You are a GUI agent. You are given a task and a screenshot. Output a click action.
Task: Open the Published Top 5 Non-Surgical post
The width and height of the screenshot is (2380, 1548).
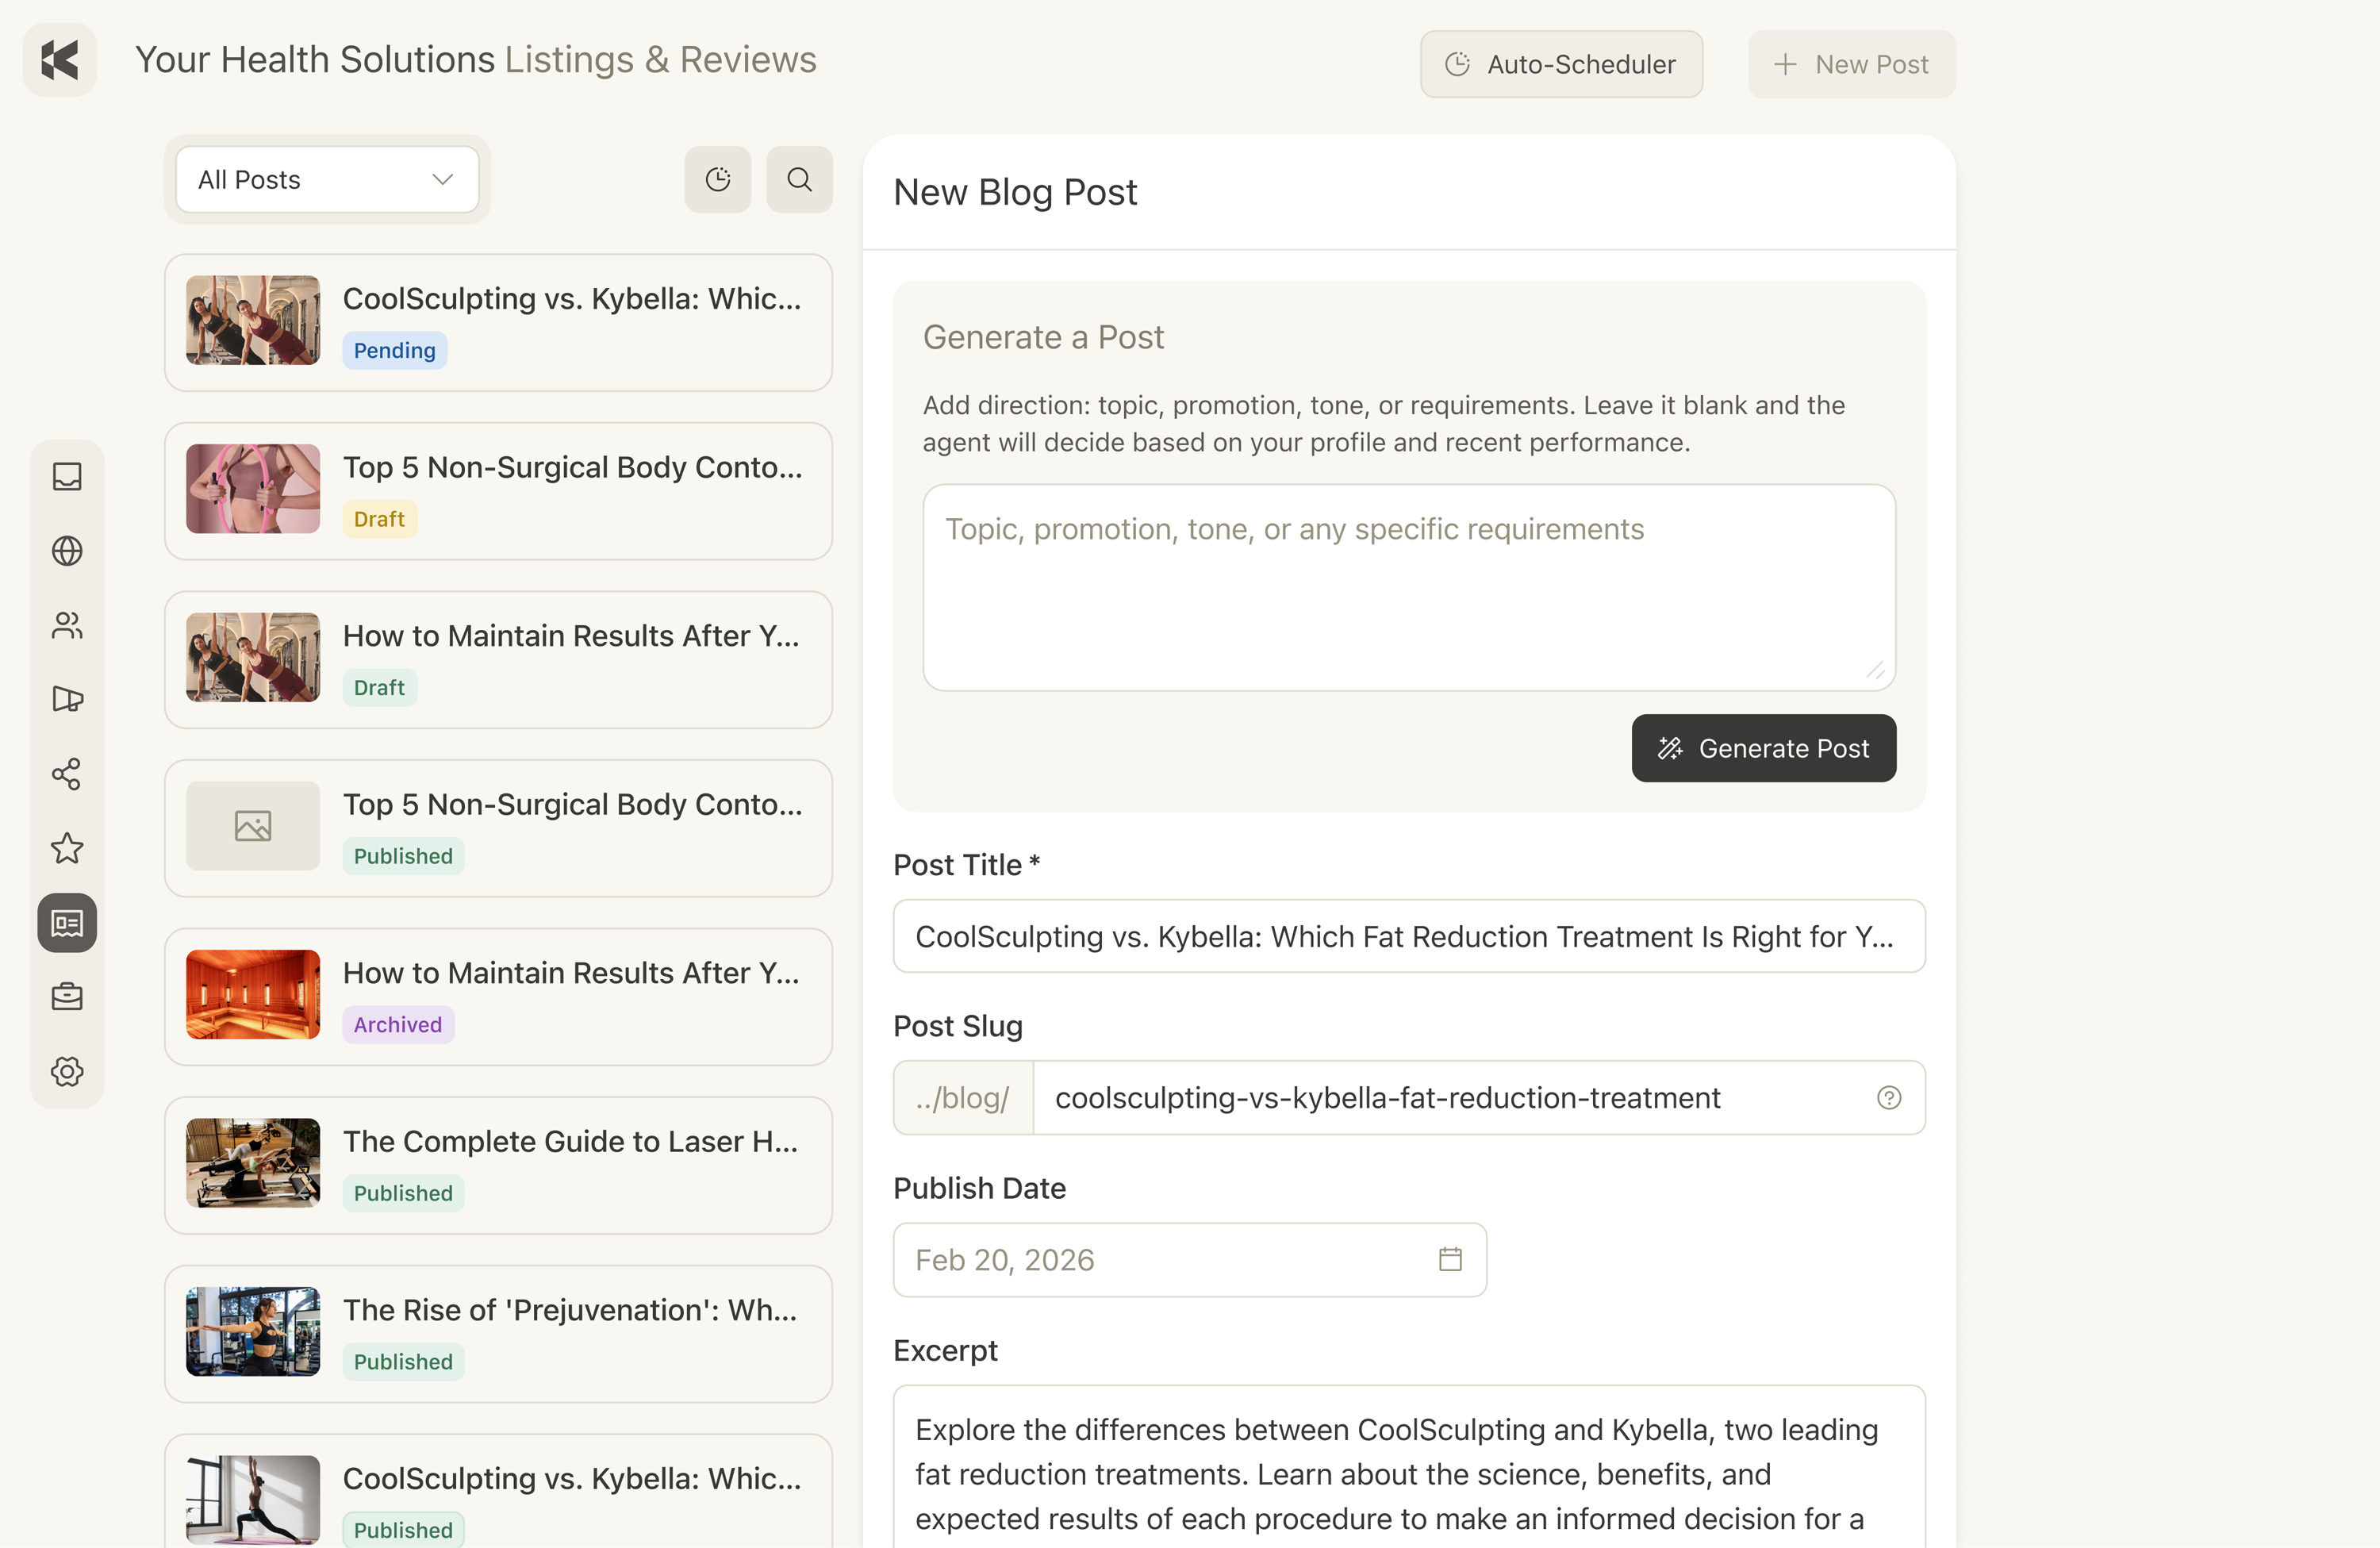498,829
